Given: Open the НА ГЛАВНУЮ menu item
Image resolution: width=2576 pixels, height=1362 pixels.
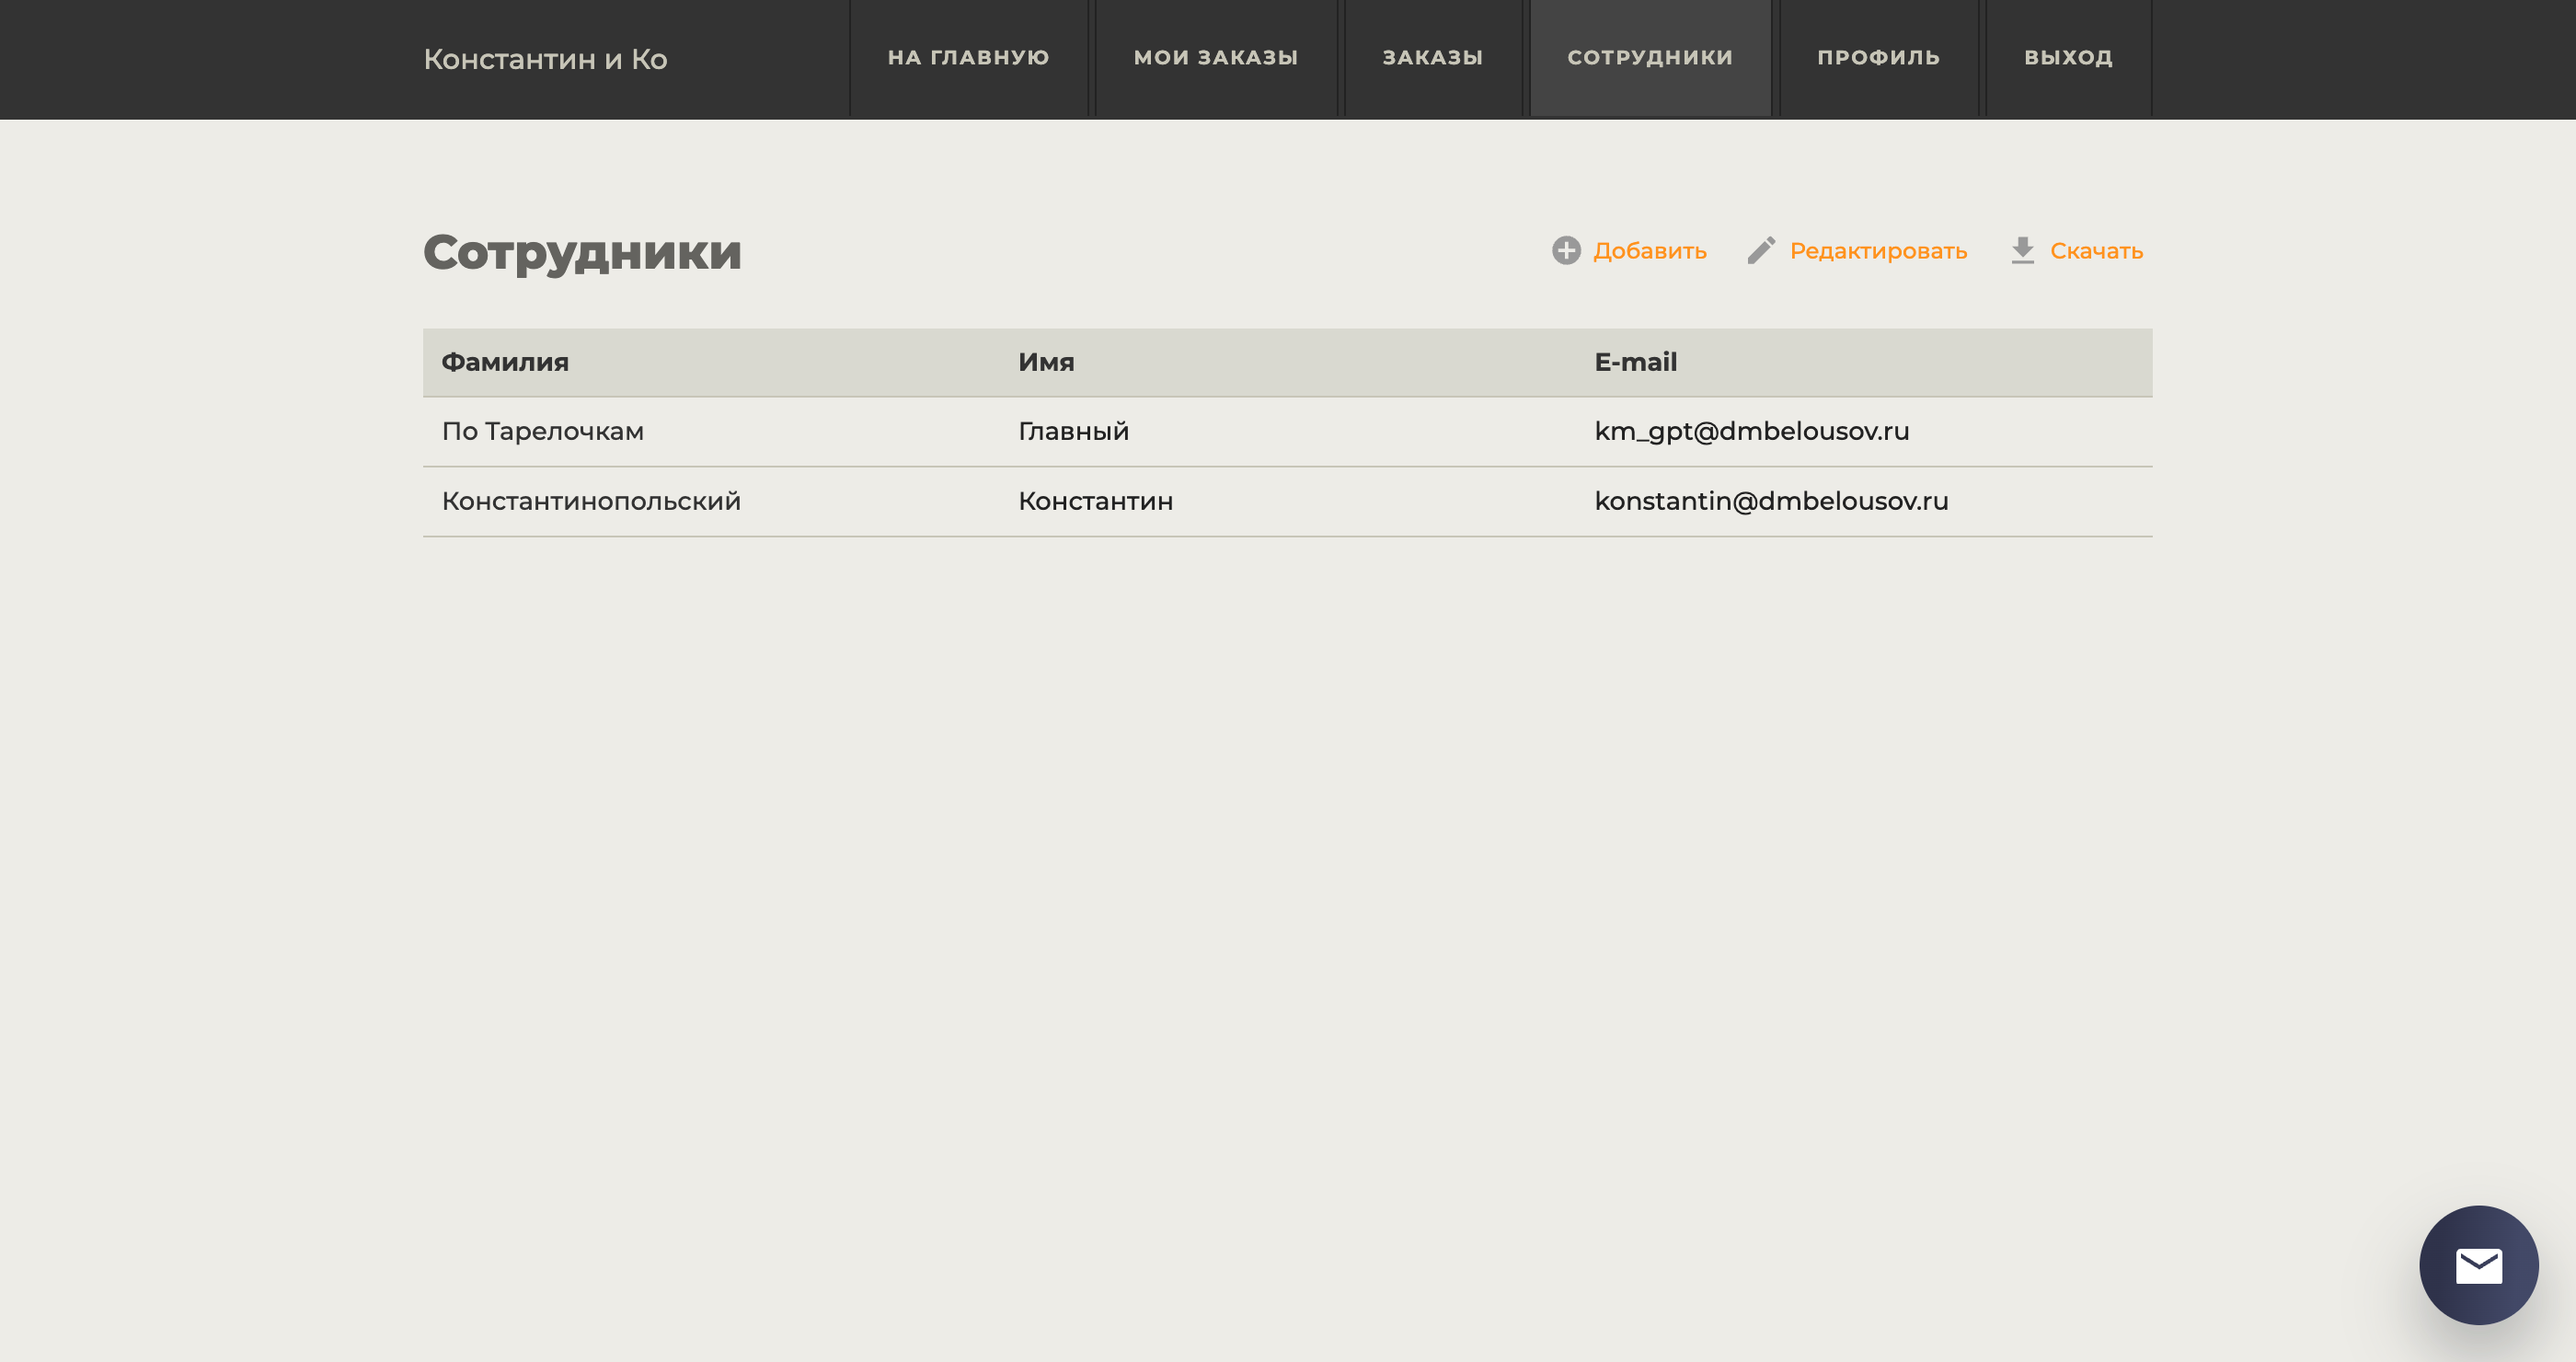Looking at the screenshot, I should 968,58.
